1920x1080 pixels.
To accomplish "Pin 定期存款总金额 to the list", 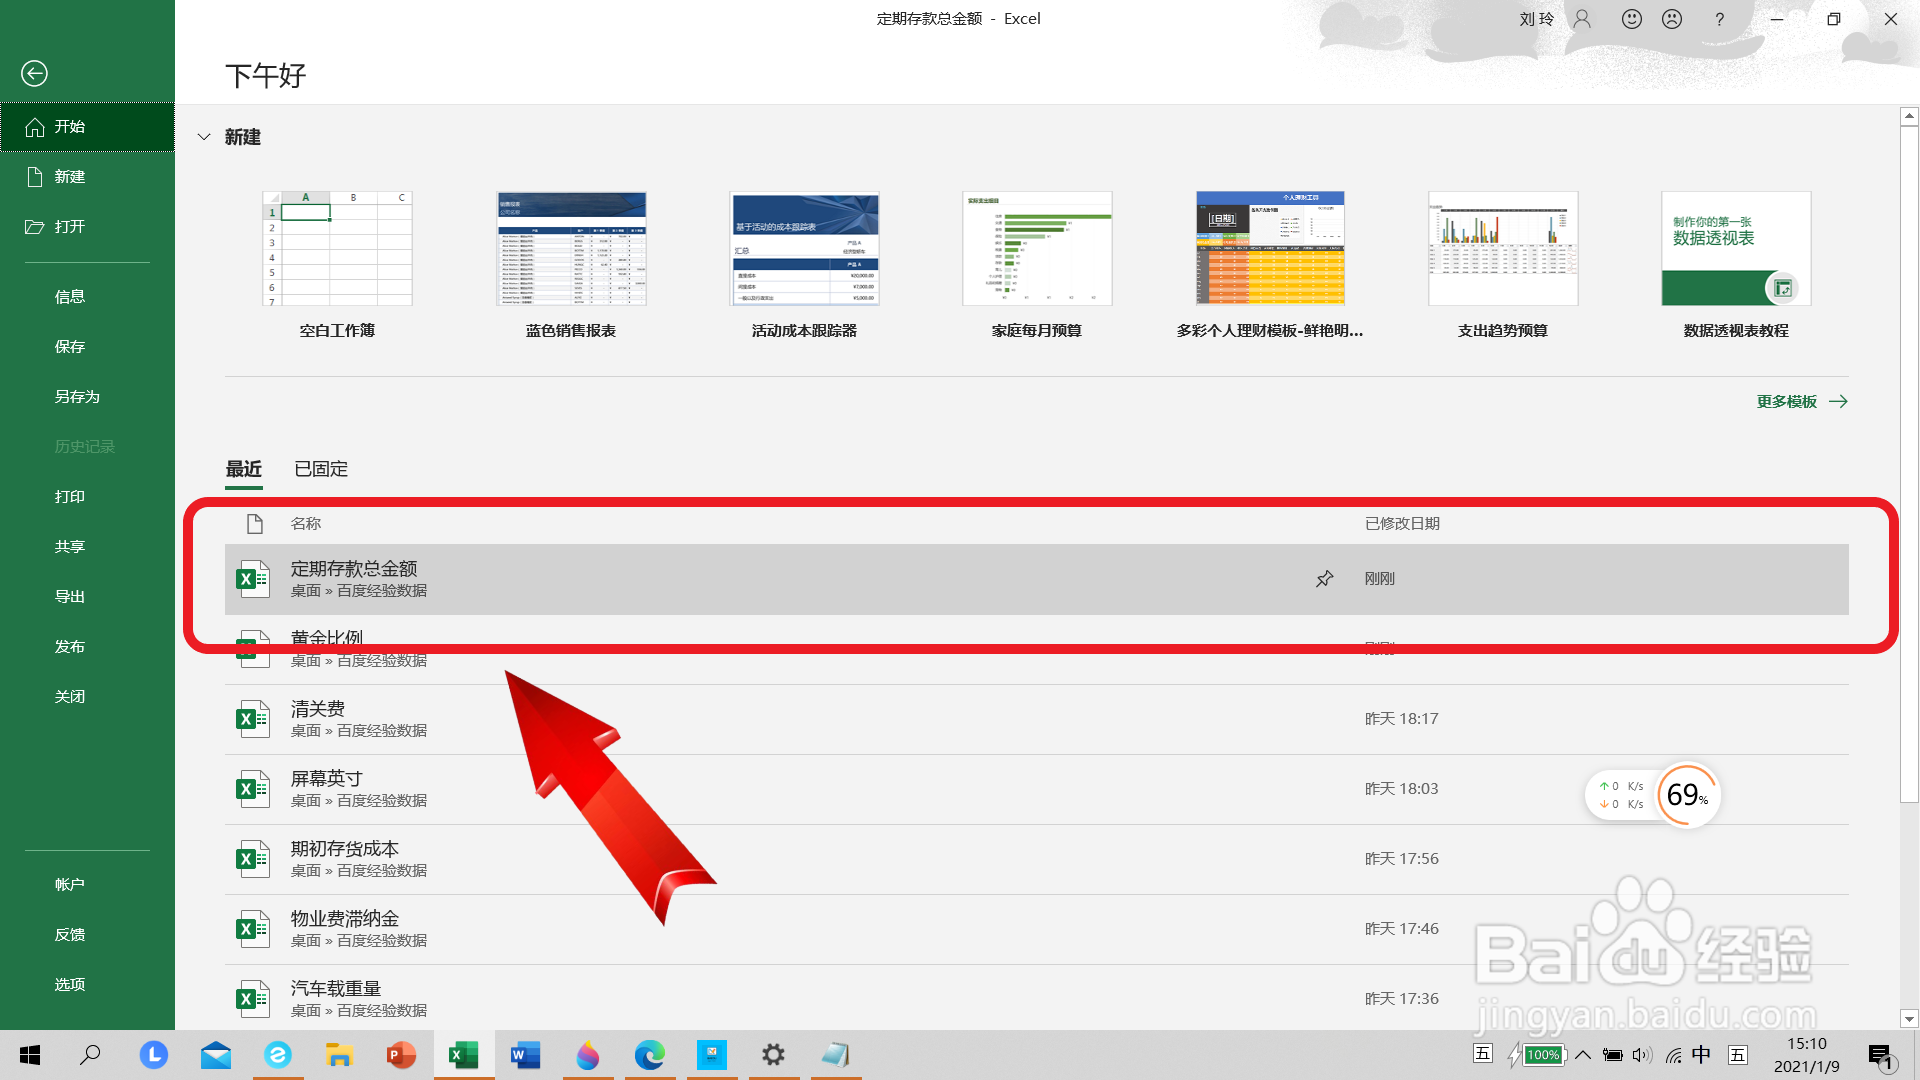I will 1324,579.
